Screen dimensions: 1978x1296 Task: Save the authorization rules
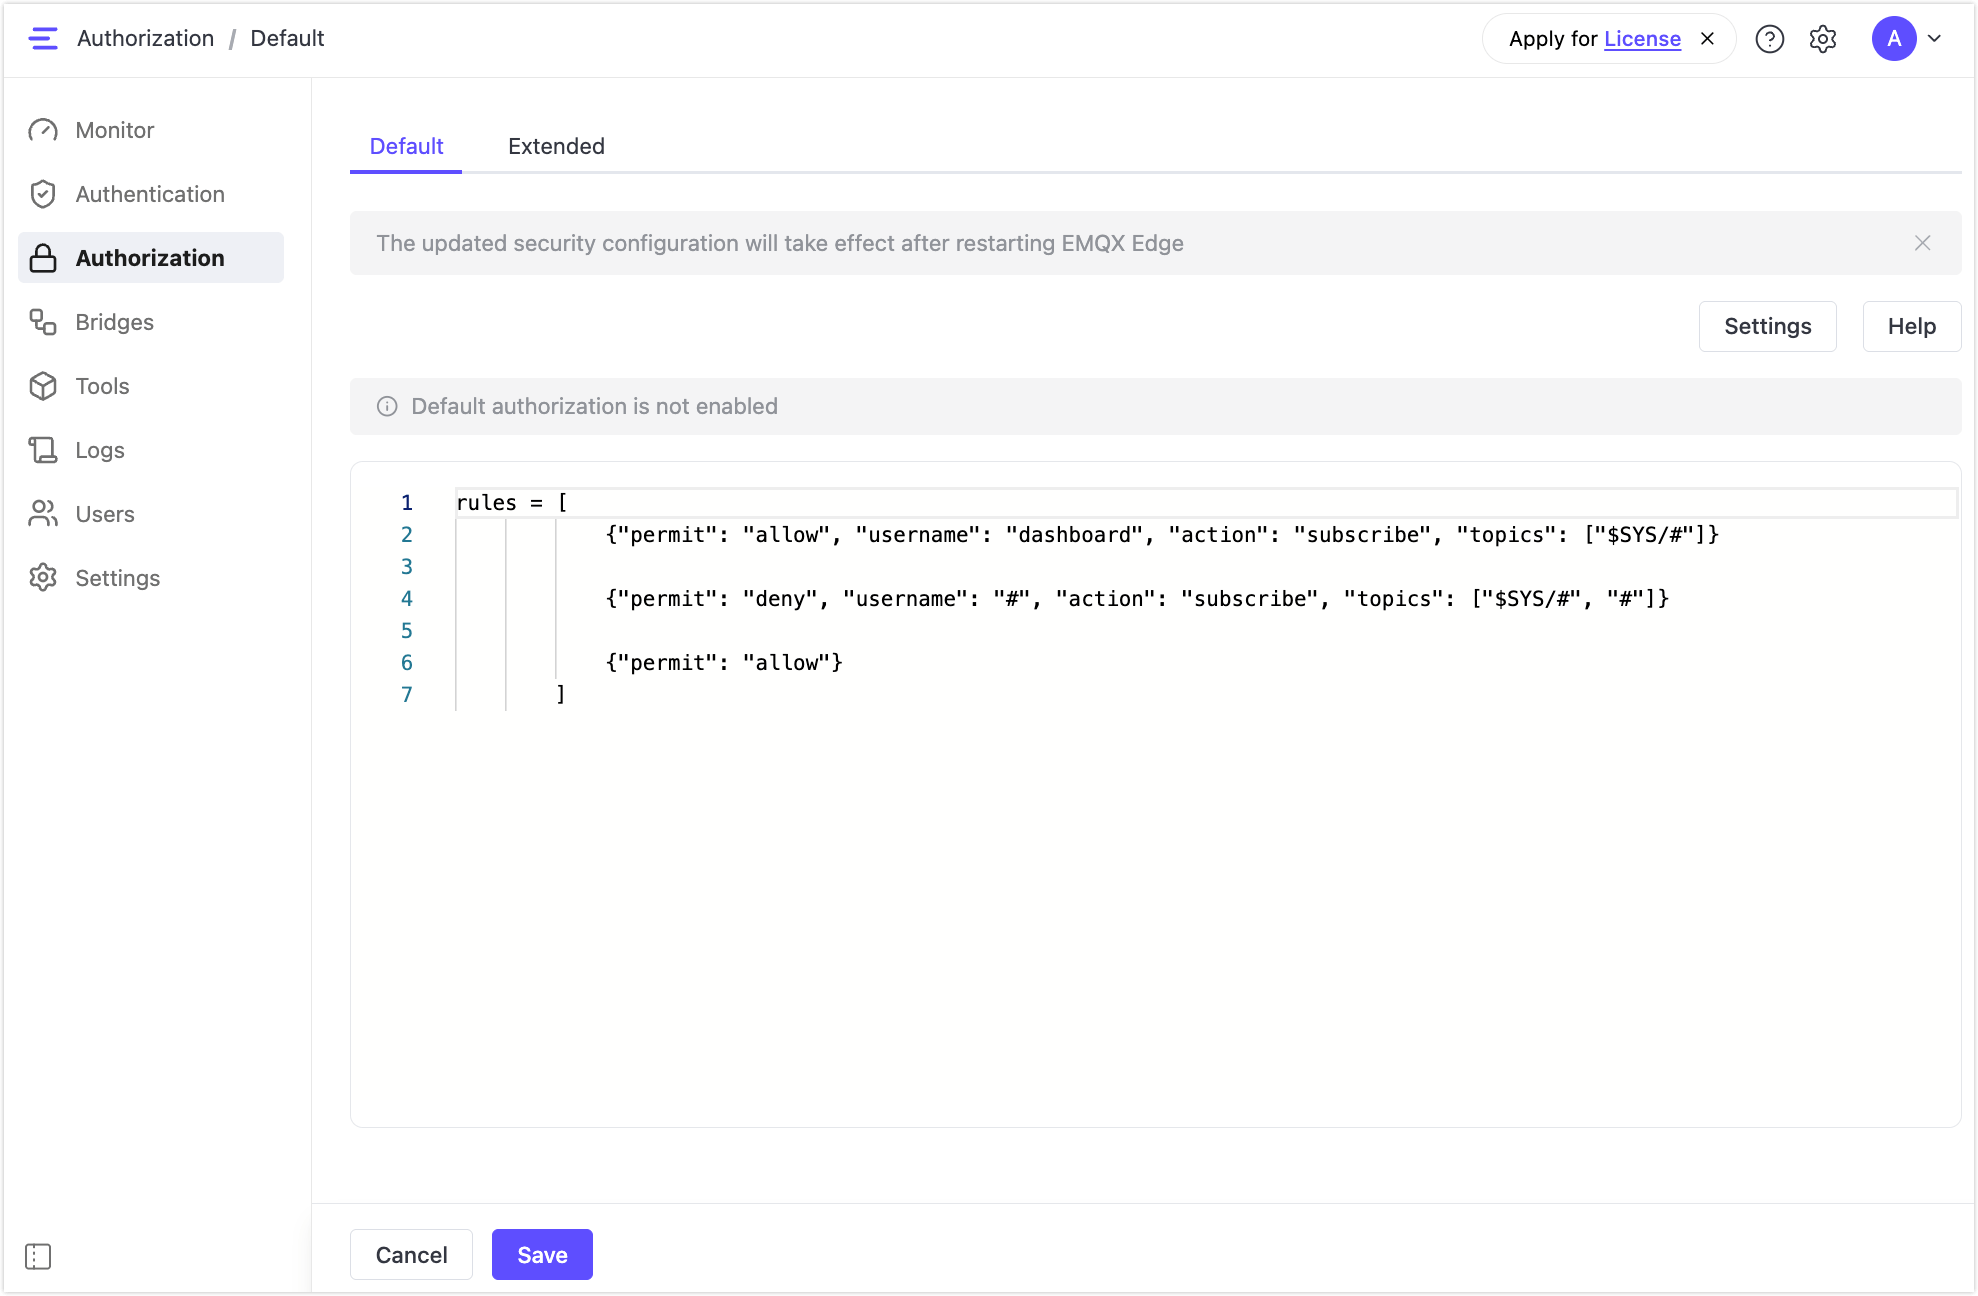pos(541,1254)
